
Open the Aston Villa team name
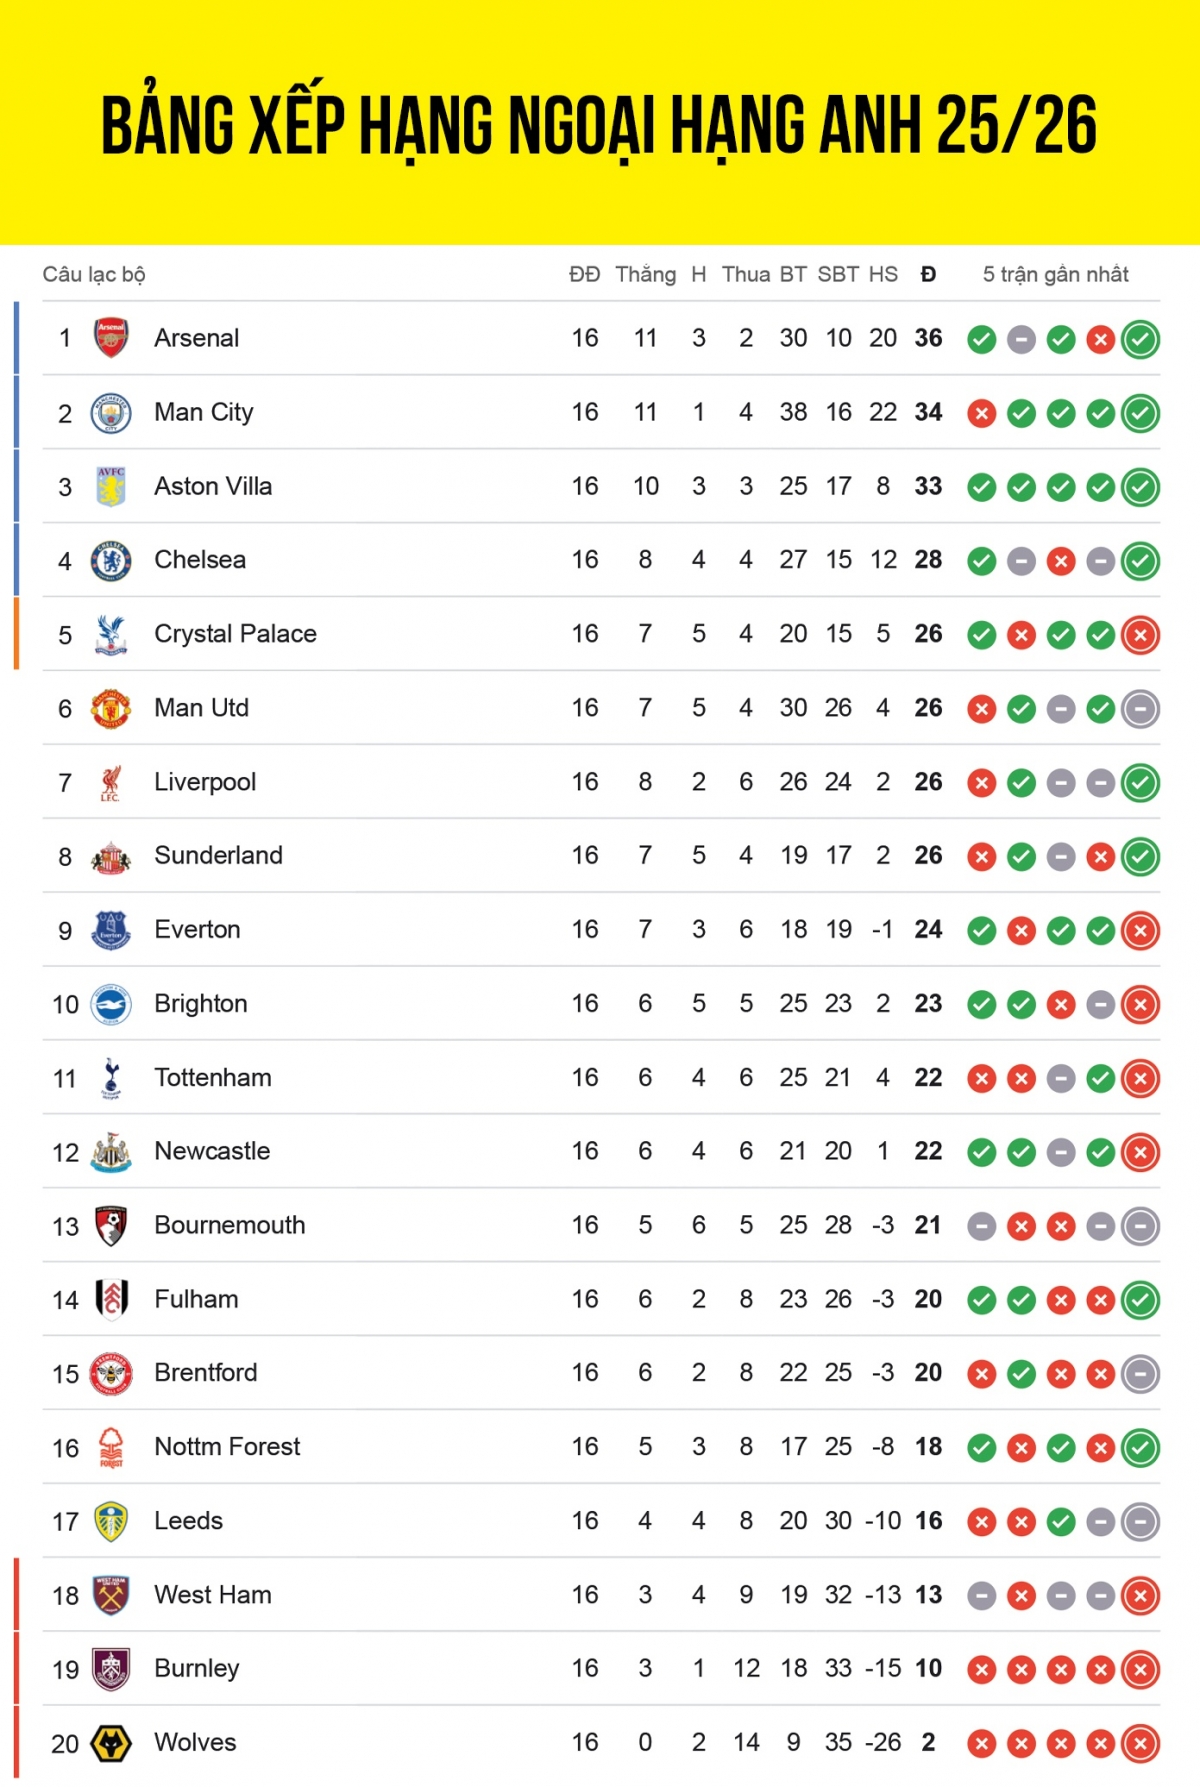[213, 486]
